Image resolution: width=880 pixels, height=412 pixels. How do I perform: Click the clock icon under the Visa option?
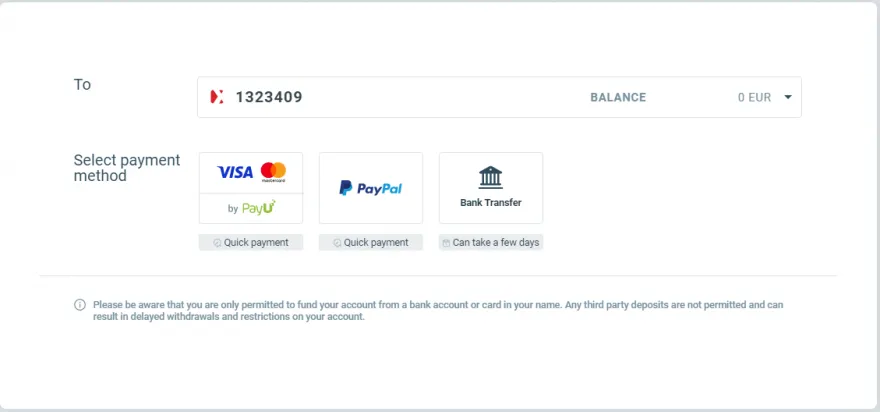217,243
